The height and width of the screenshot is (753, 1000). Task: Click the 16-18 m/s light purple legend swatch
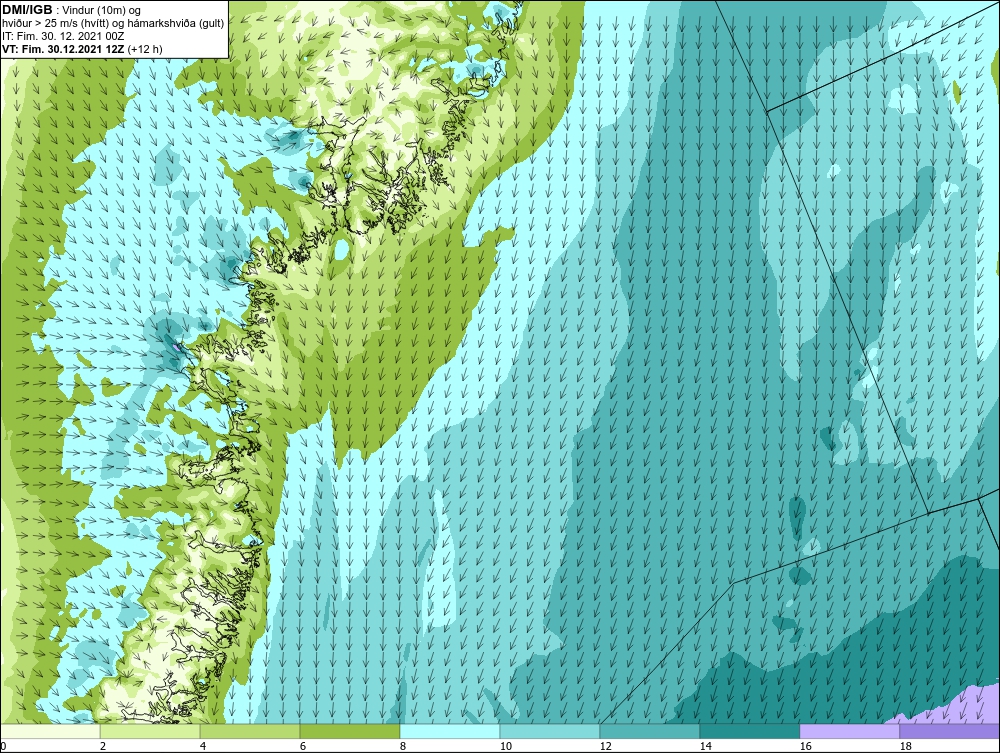tap(849, 731)
